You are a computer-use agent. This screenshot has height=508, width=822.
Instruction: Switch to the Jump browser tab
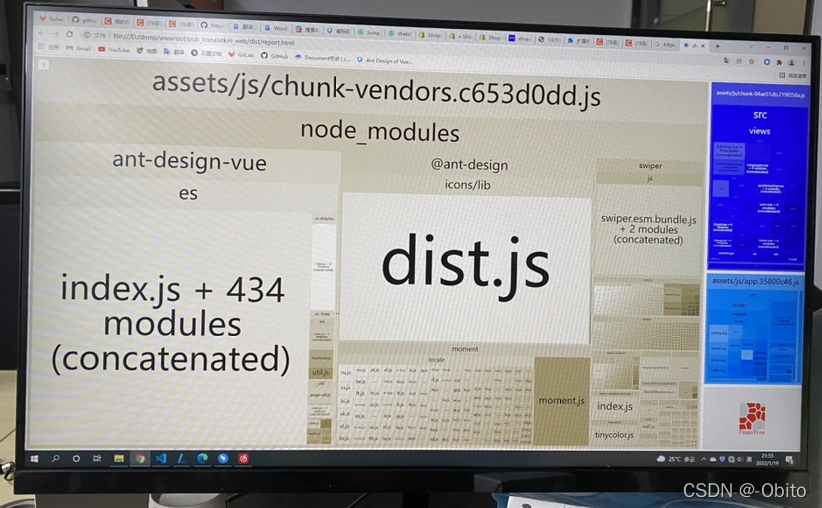[x=369, y=33]
